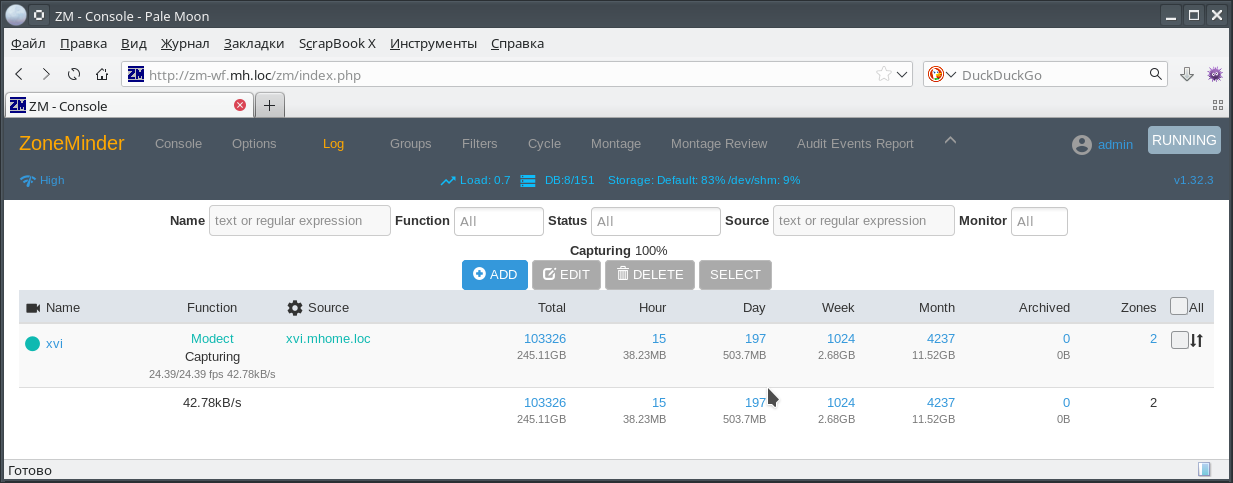The image size is (1233, 483).
Task: Go forward with the browser forward arrow
Action: 46,74
